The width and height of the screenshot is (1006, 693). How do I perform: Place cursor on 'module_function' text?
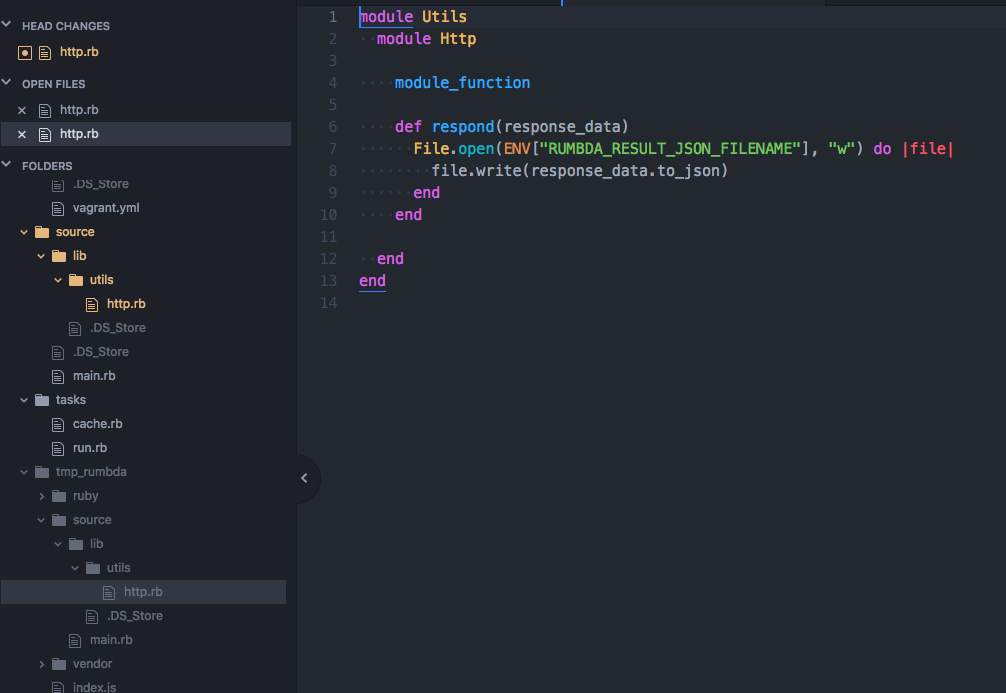coord(463,83)
